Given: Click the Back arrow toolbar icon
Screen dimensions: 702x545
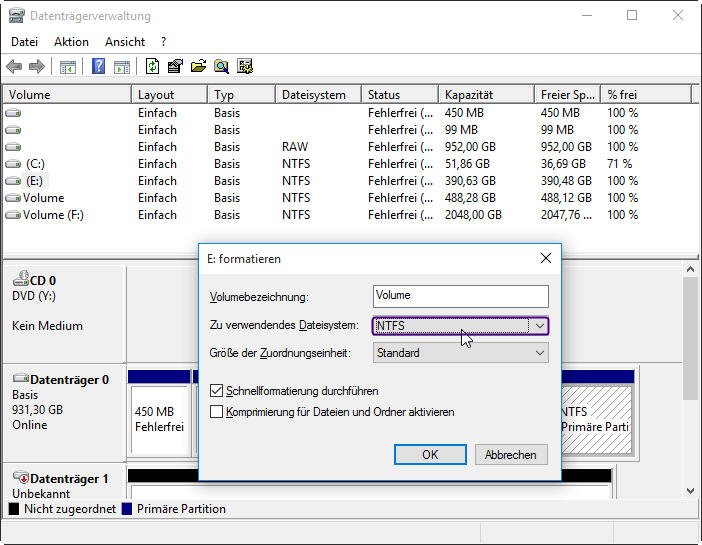Looking at the screenshot, I should click(x=14, y=67).
